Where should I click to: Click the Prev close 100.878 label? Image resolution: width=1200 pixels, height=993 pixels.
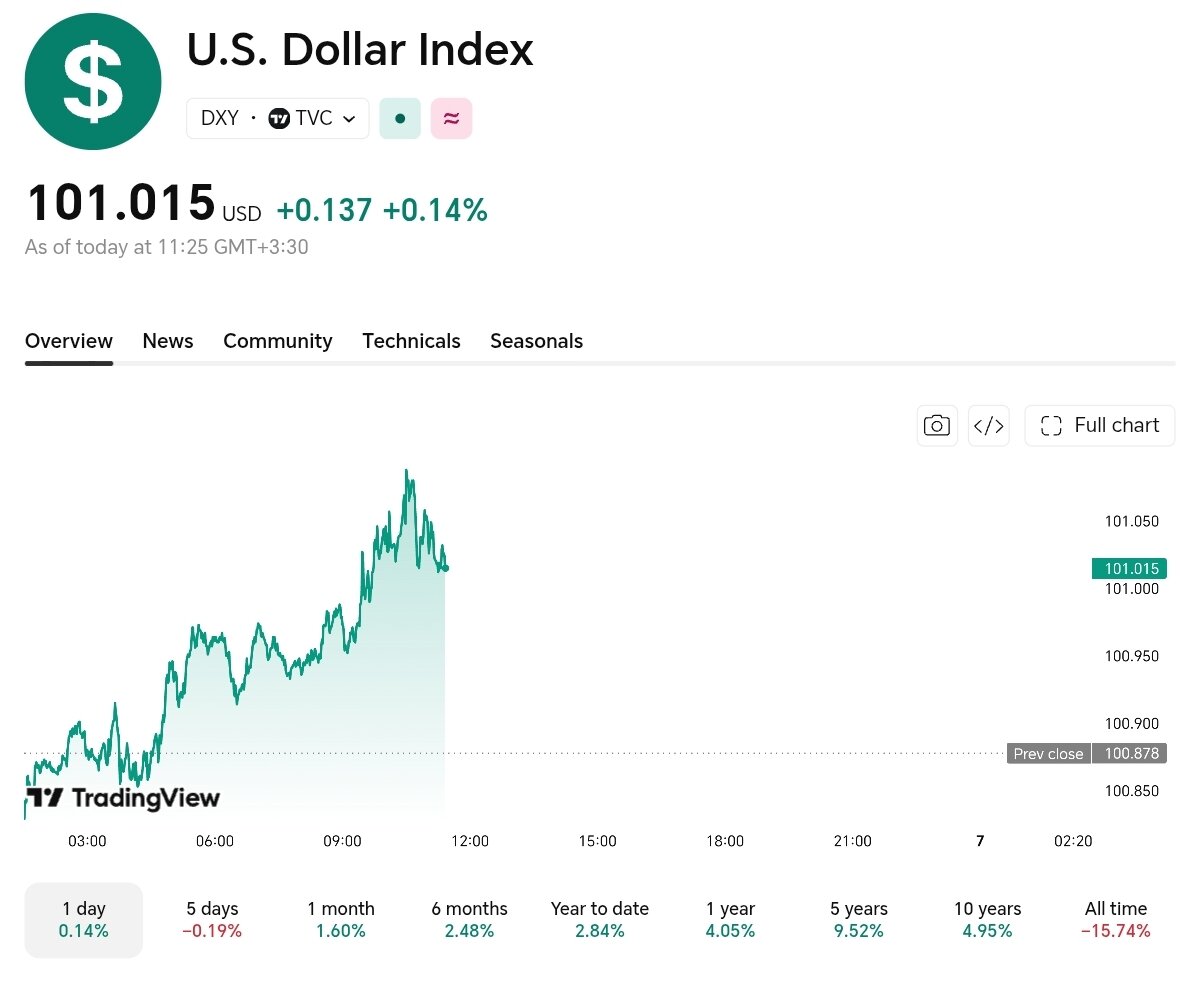[1087, 754]
